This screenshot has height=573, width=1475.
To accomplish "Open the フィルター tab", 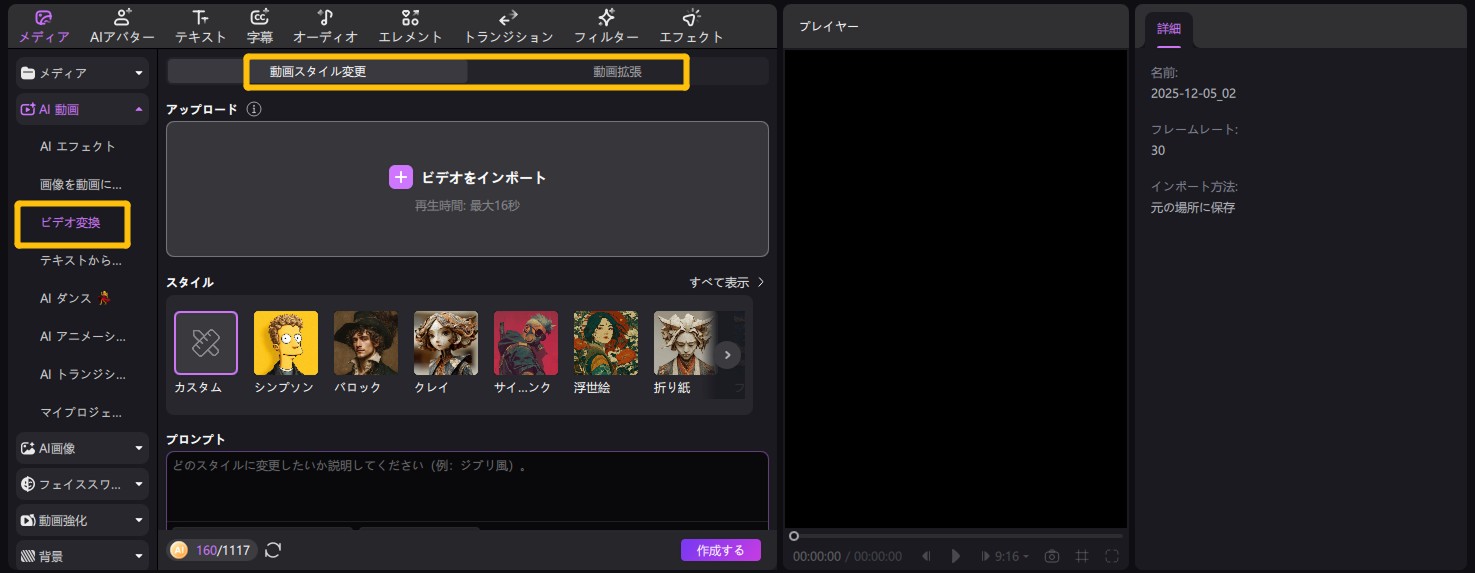I will coord(606,26).
